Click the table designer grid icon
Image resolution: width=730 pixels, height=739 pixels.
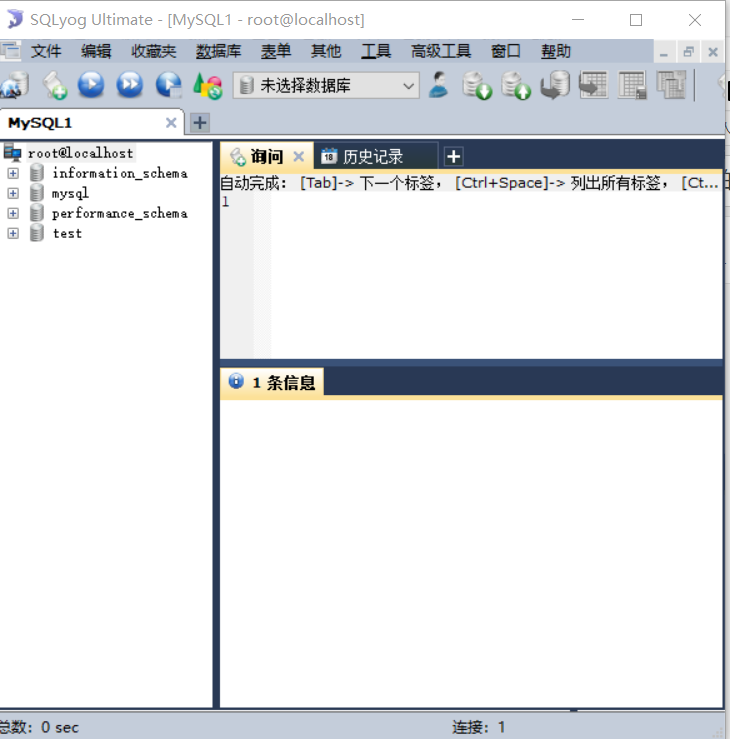(632, 85)
